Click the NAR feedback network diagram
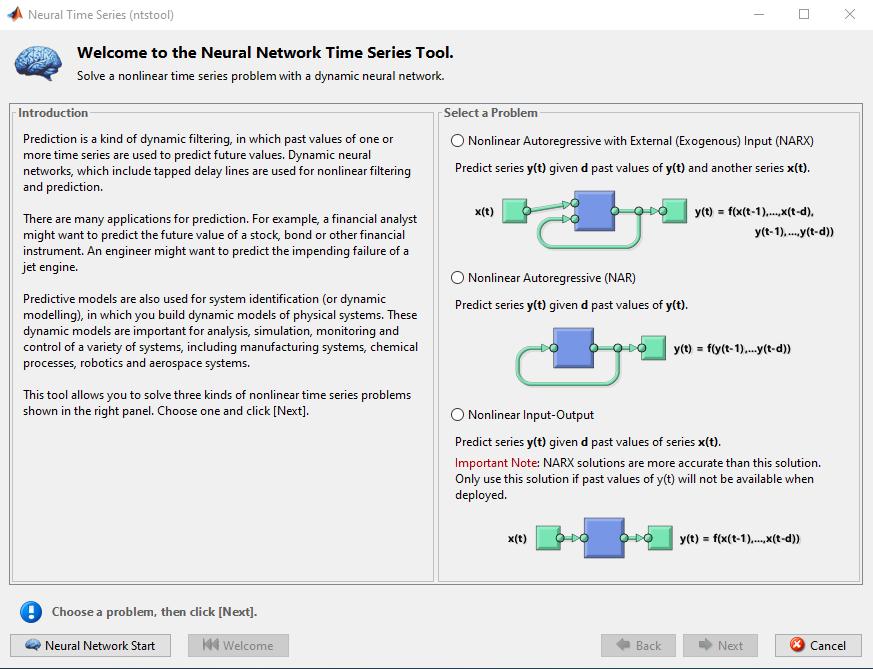 591,356
